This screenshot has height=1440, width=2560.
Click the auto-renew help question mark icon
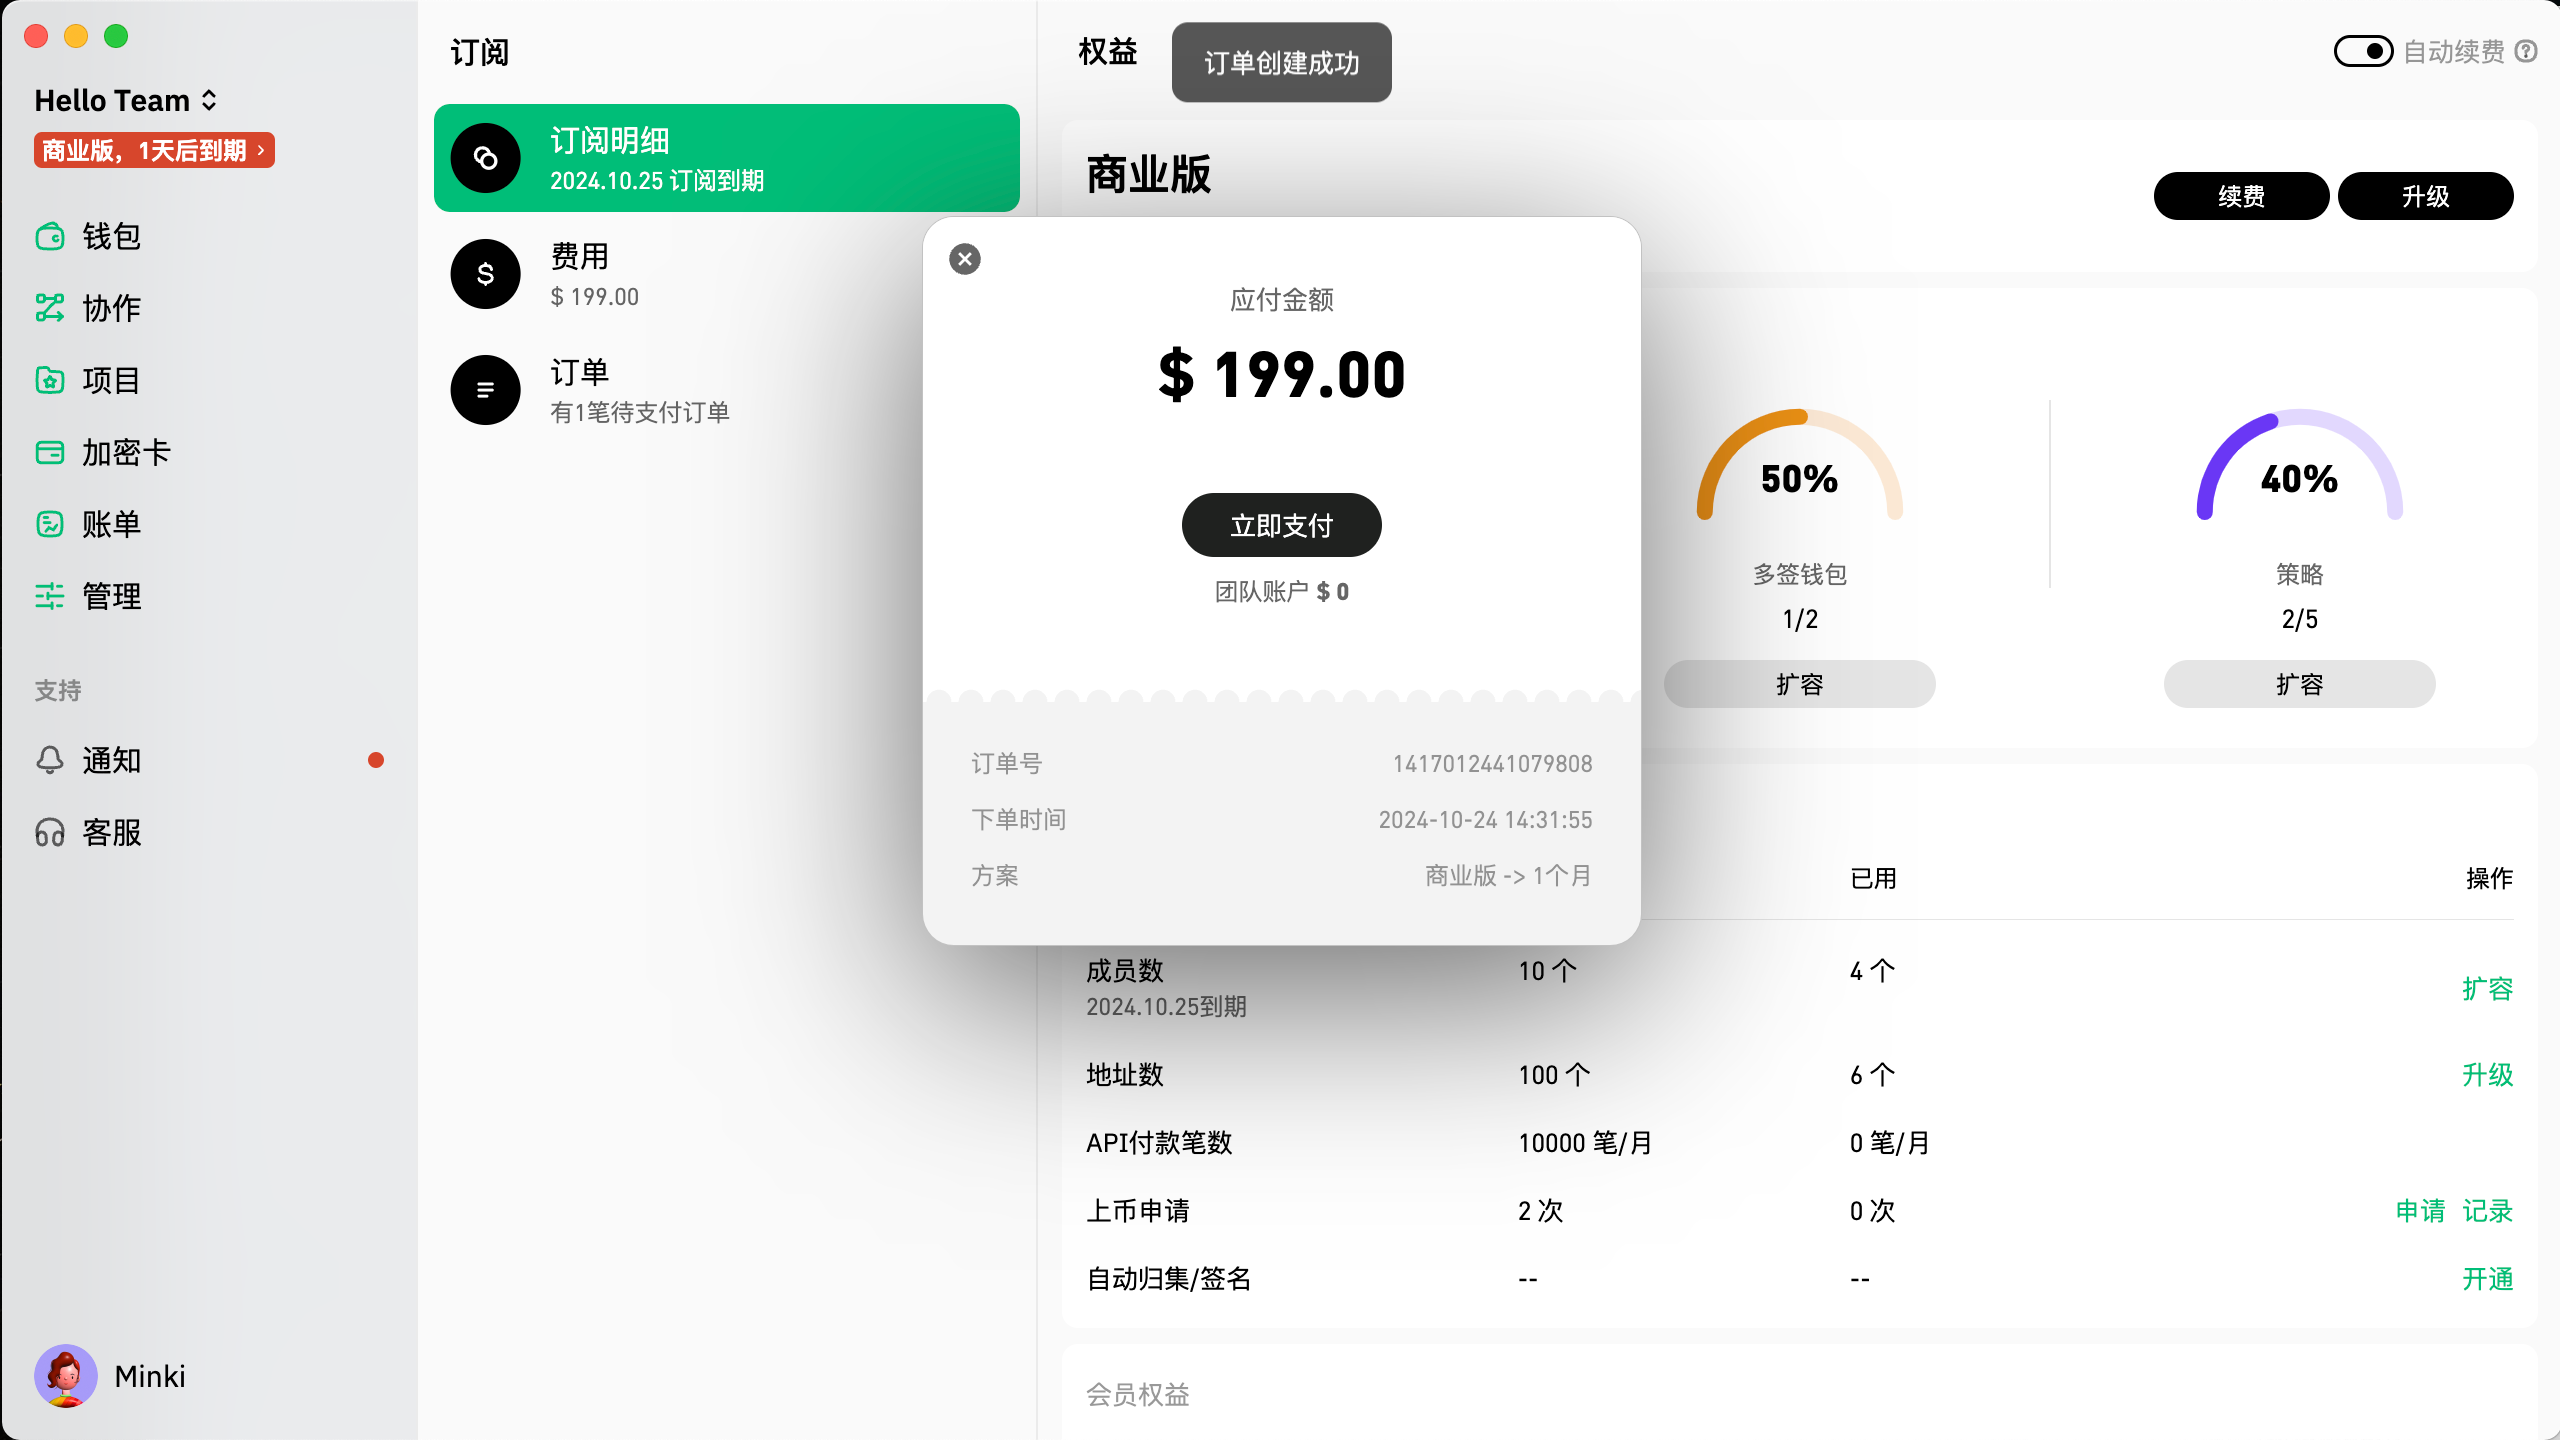[x=2527, y=51]
